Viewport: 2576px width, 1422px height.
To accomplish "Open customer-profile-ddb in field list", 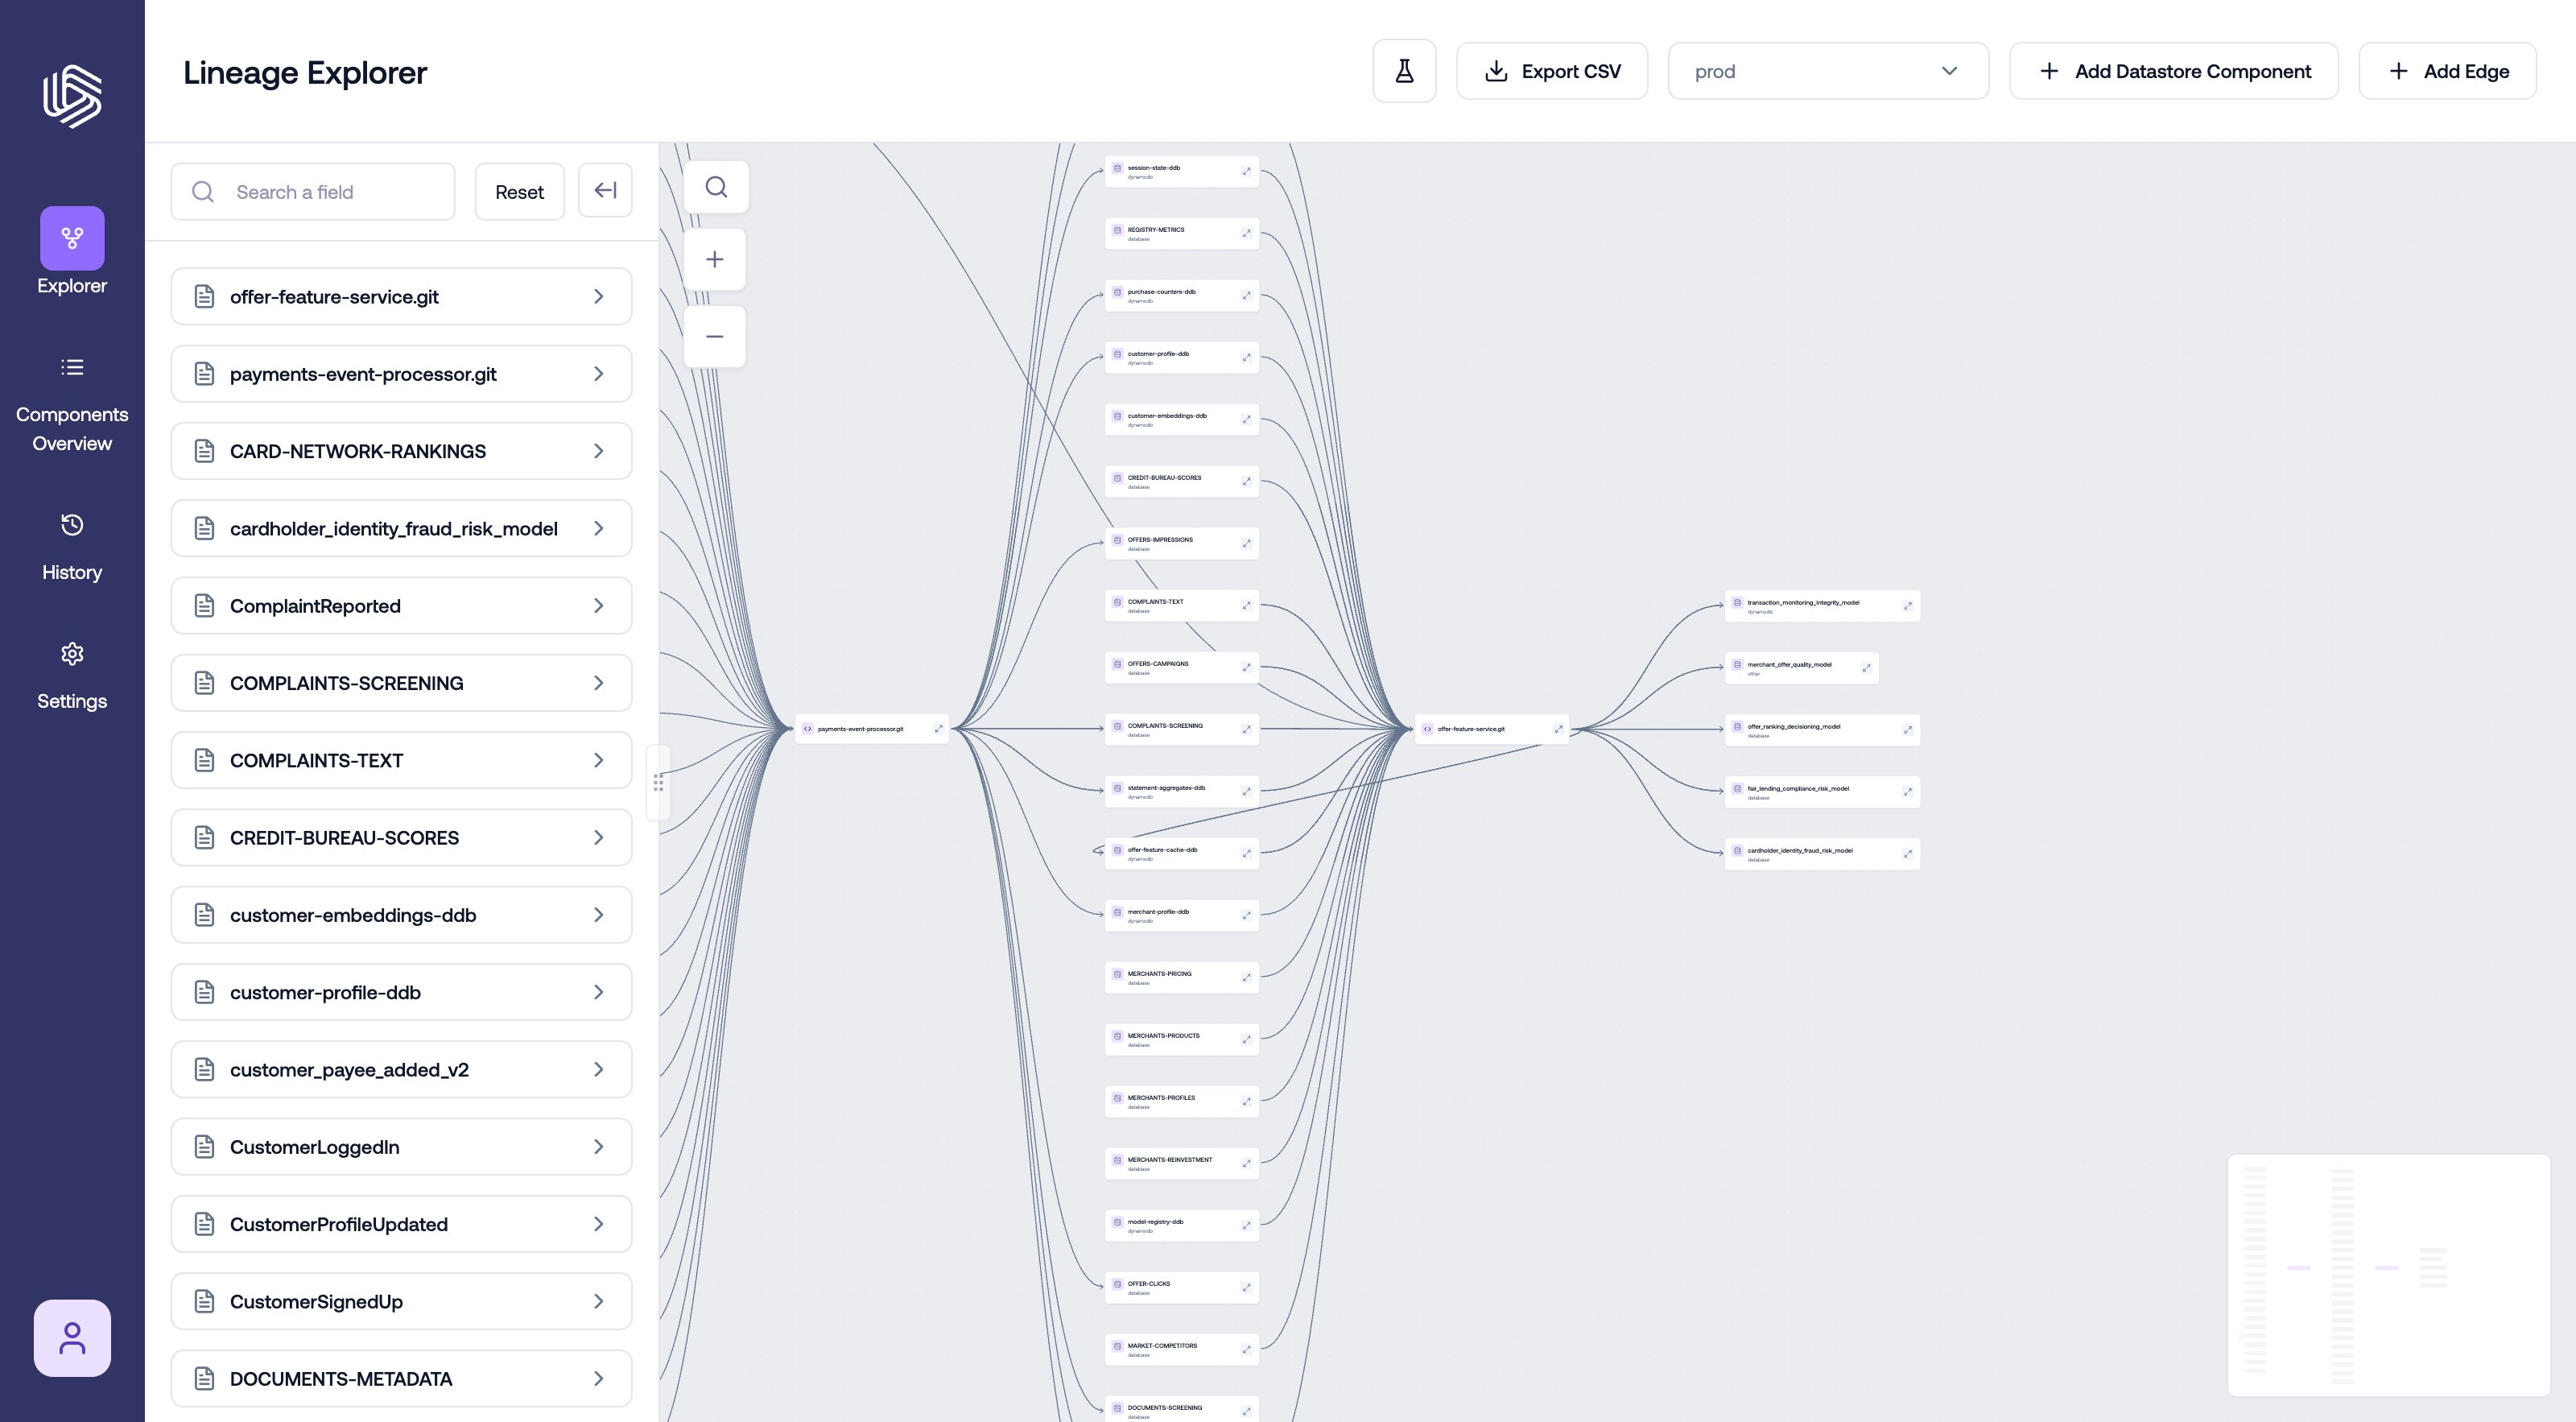I will coord(401,992).
